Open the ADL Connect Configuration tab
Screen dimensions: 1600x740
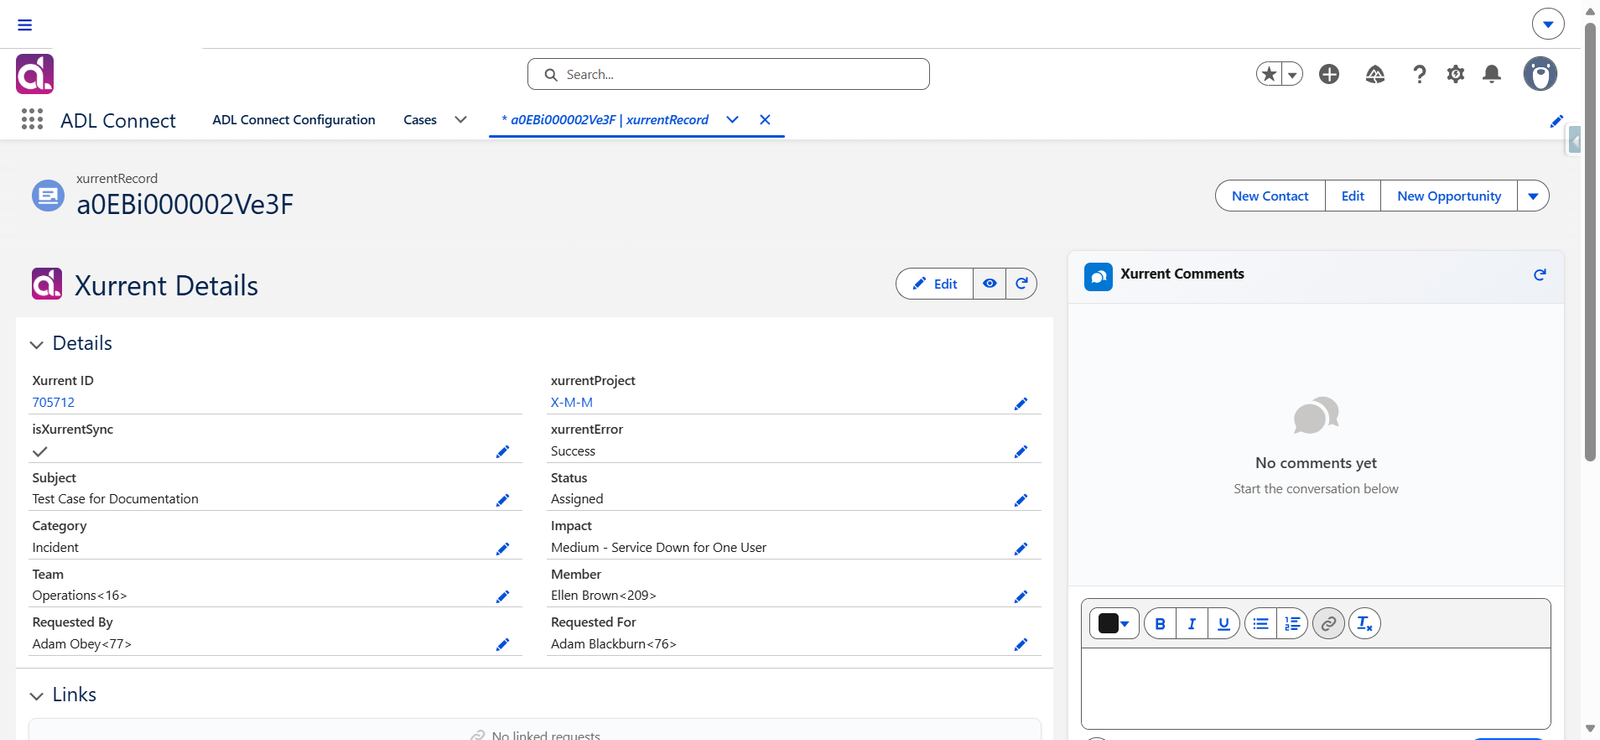[x=294, y=120]
